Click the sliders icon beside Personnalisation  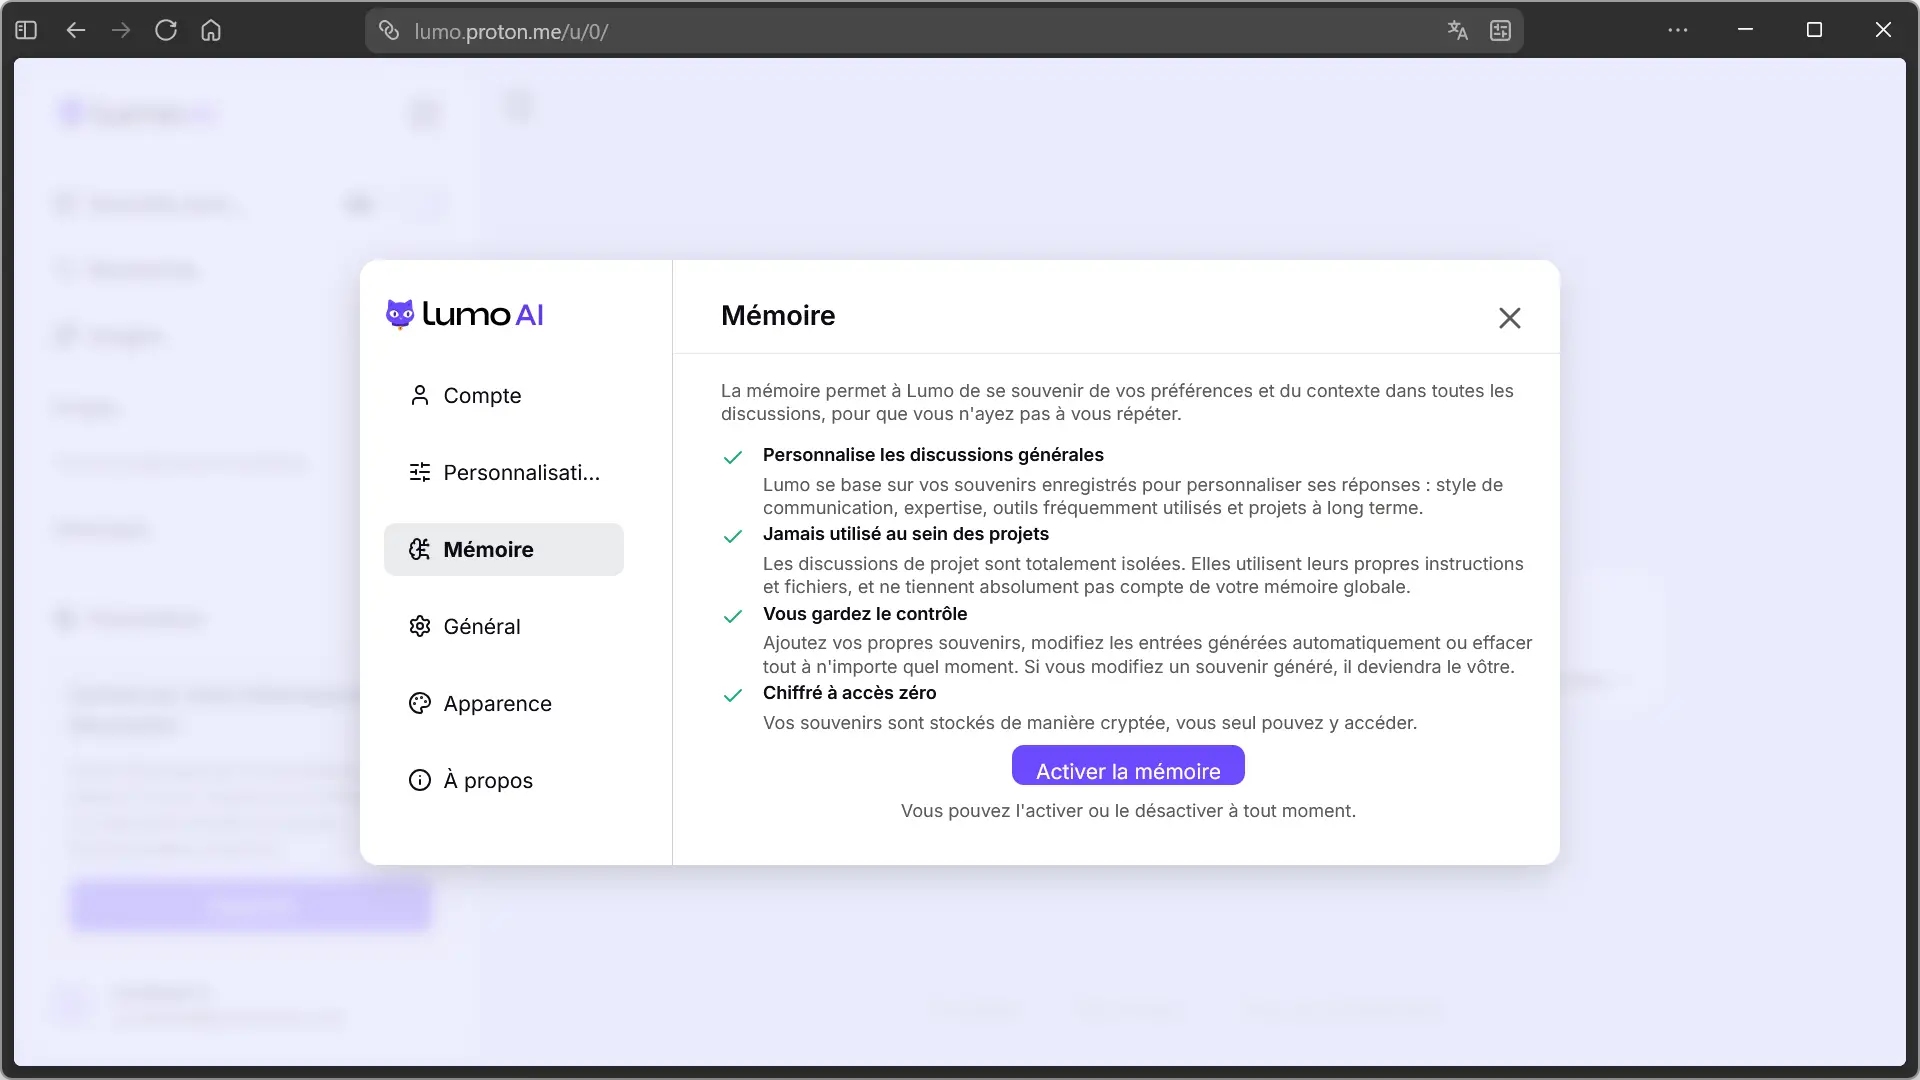[x=420, y=472]
